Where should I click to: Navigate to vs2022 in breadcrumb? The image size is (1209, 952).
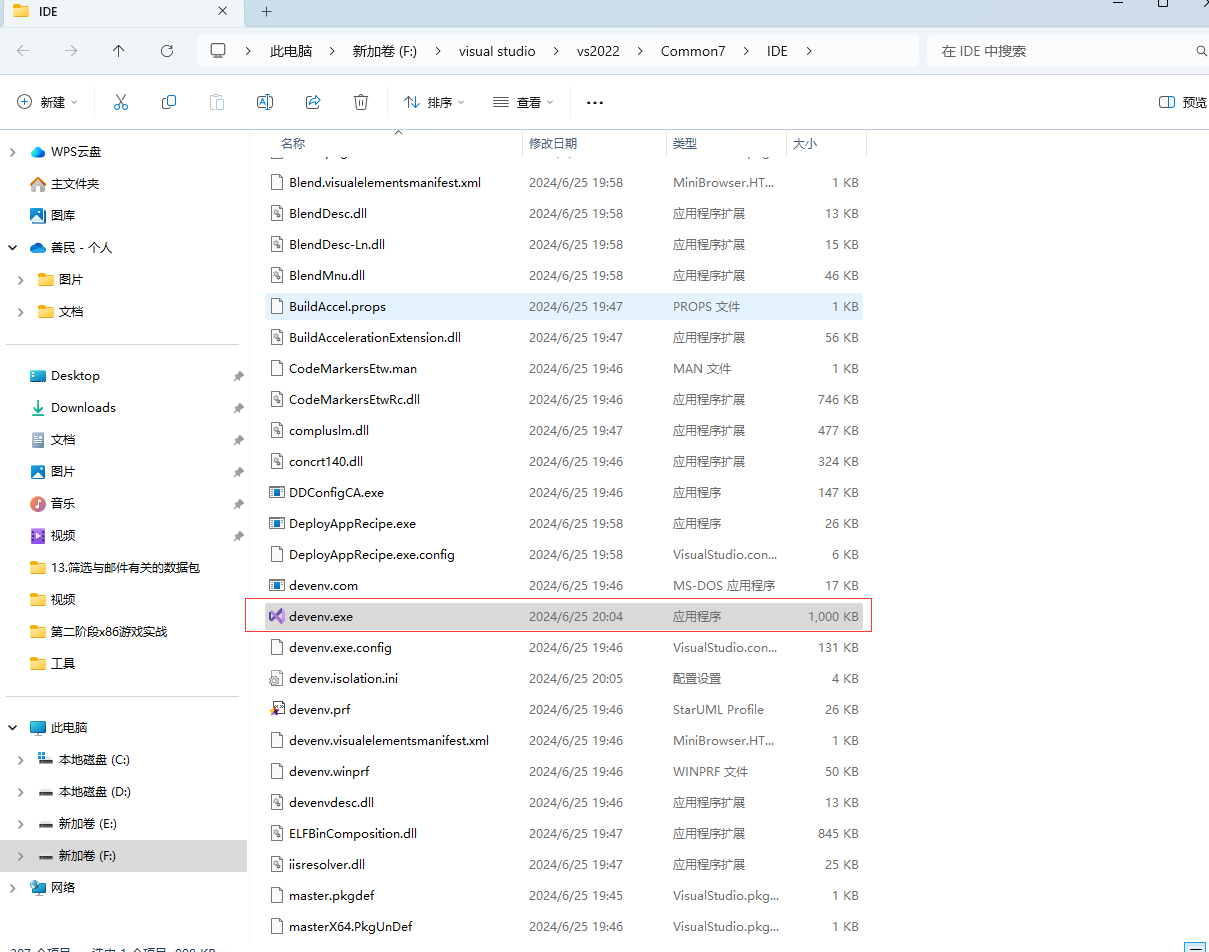pos(598,51)
